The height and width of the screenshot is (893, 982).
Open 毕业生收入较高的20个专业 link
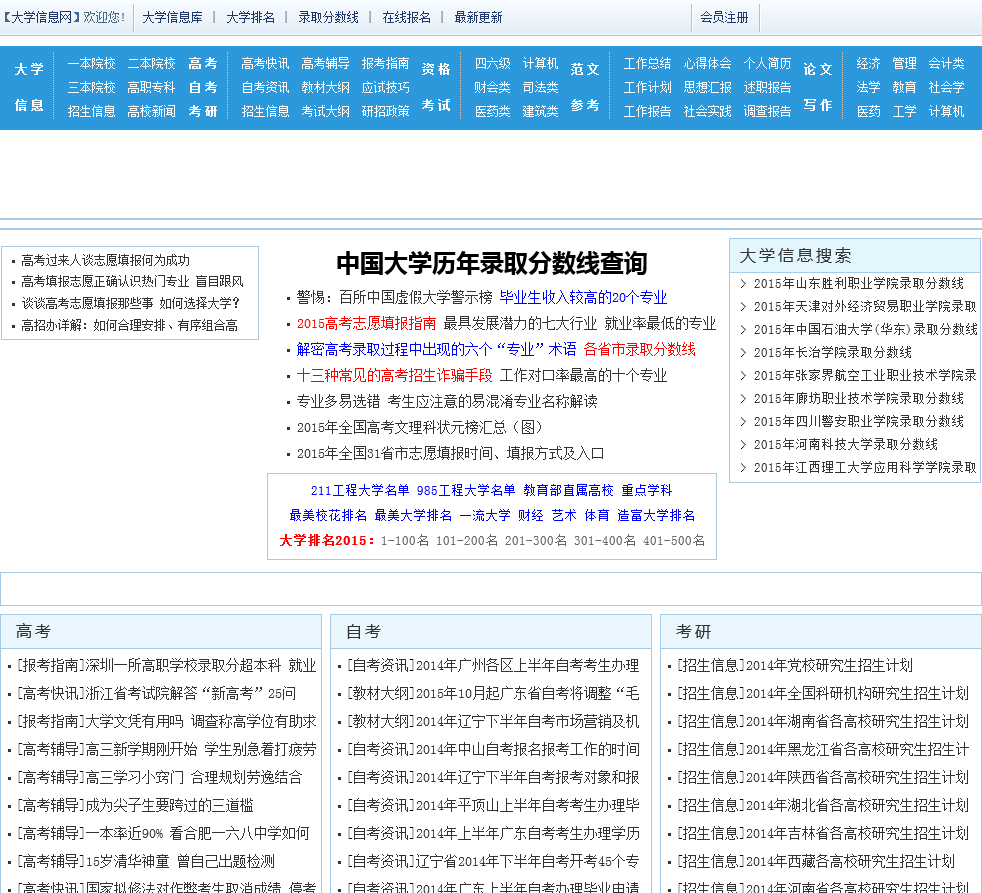tap(583, 297)
